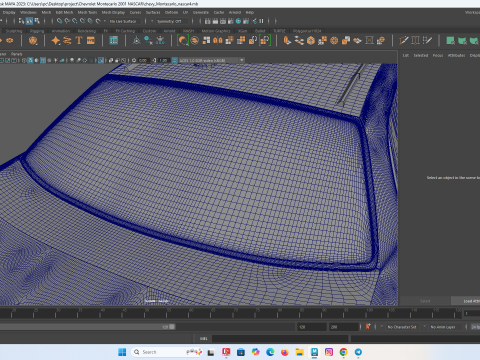This screenshot has width=480, height=360.
Task: Open the Edit Mesh menu
Action: (64, 12)
